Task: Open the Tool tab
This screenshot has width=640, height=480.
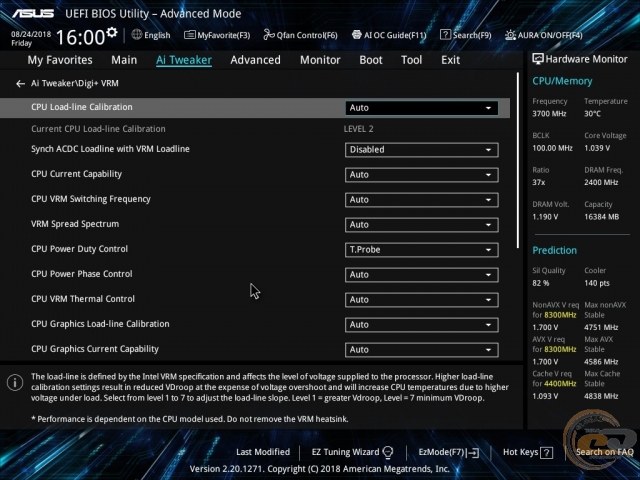Action: 411,60
